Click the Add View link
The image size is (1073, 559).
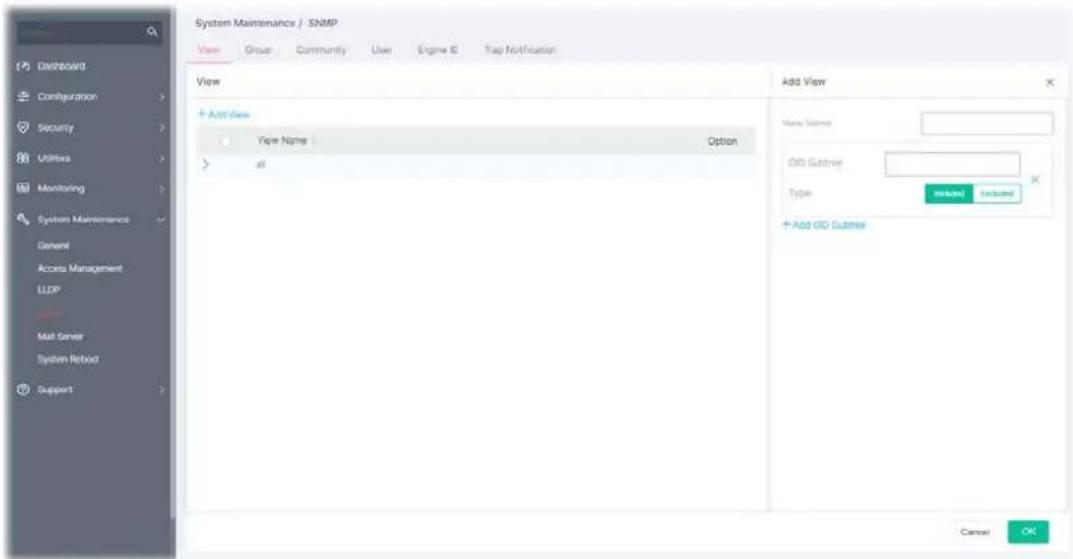(224, 114)
